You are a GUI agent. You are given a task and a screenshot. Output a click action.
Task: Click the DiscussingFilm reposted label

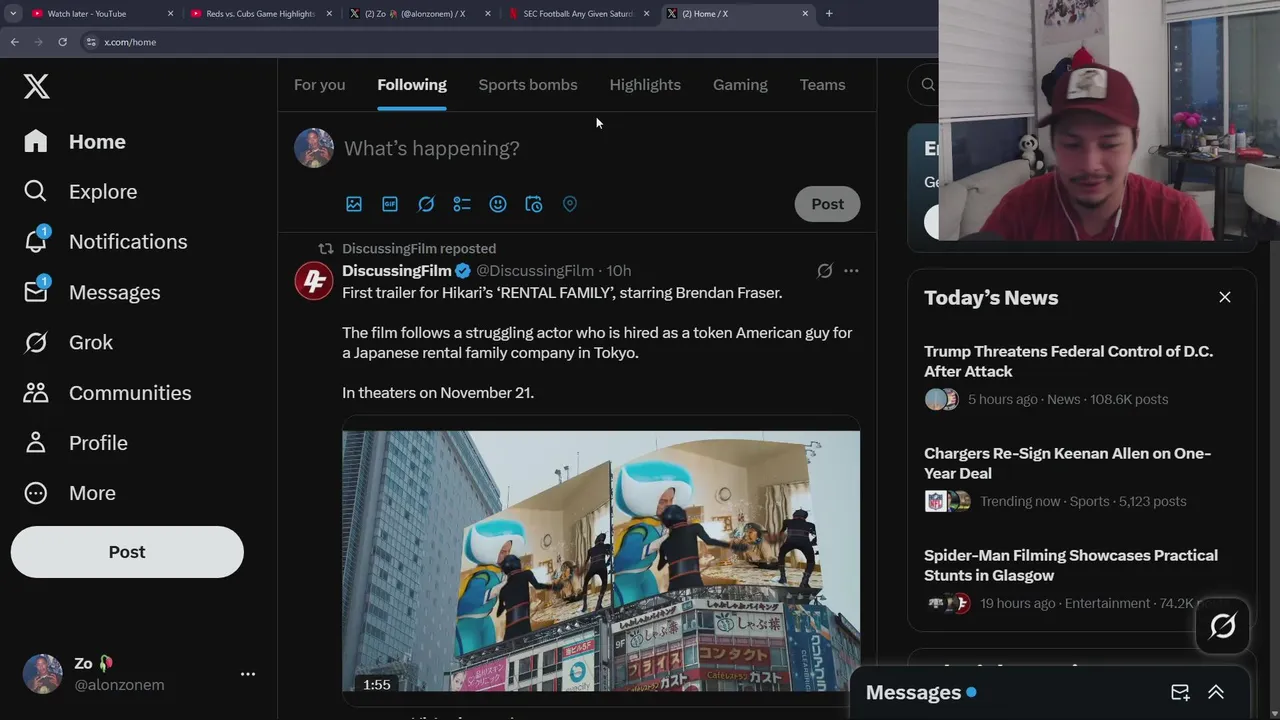419,248
